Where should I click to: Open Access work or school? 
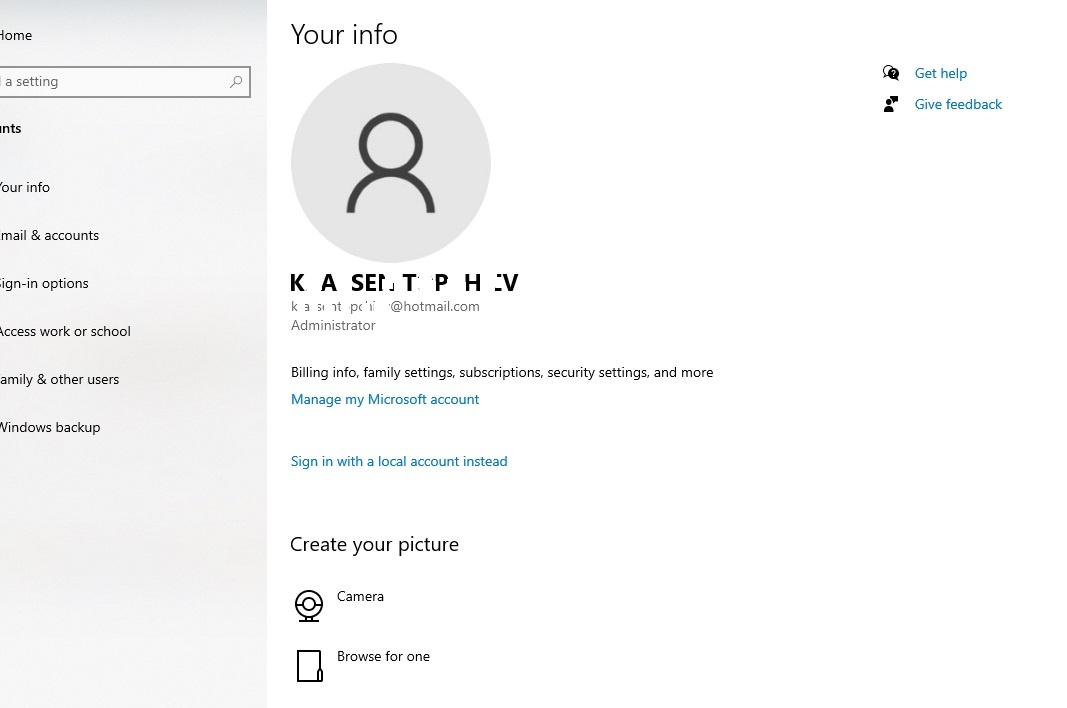click(x=65, y=331)
